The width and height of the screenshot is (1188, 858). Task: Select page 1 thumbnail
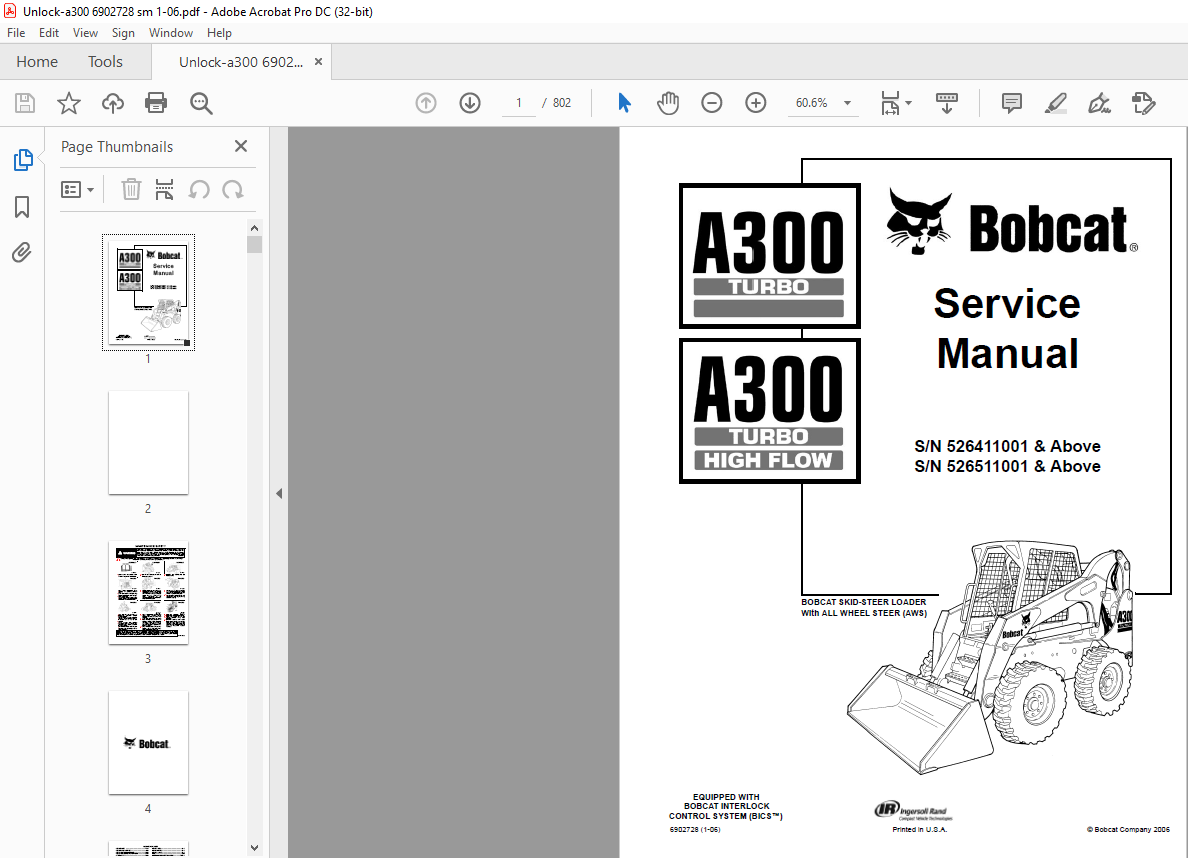tap(148, 293)
